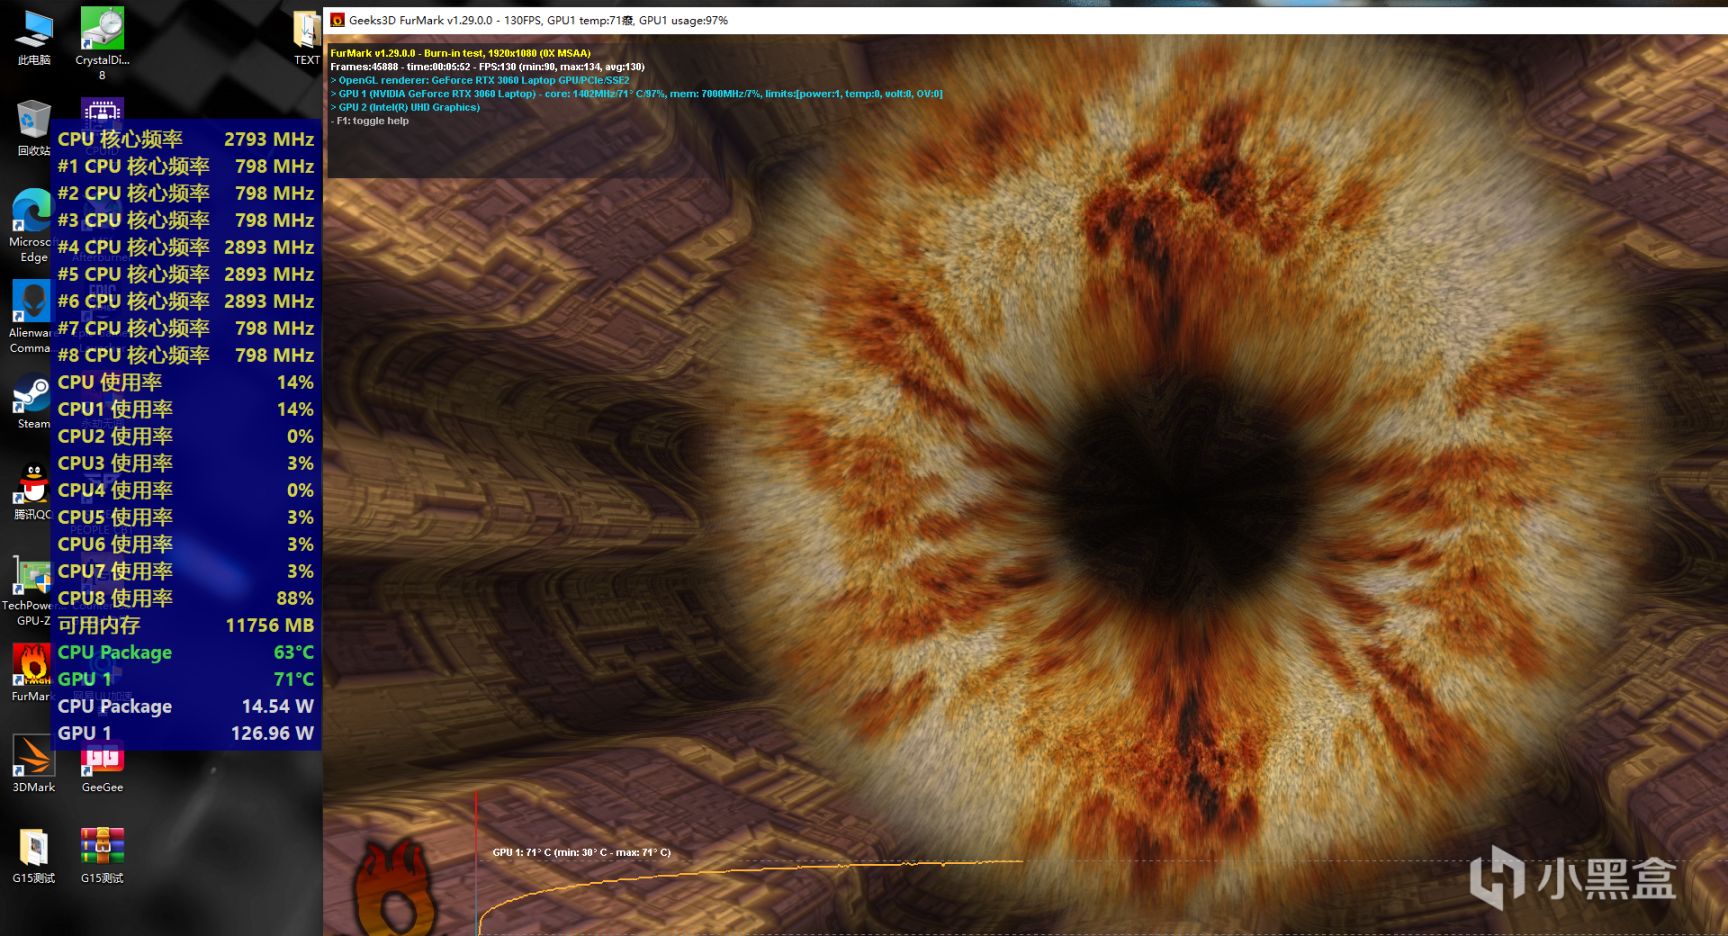Image resolution: width=1728 pixels, height=936 pixels.
Task: Click the Geeks3D FurMark window title text
Action: (538, 20)
